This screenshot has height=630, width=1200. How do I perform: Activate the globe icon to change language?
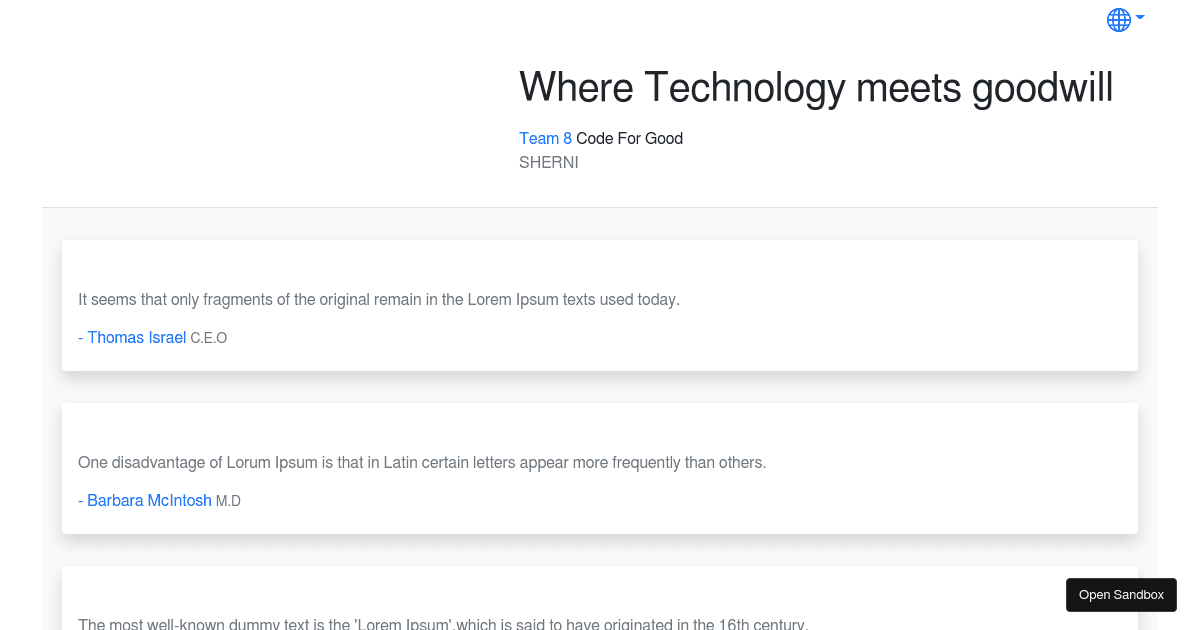click(x=1117, y=19)
